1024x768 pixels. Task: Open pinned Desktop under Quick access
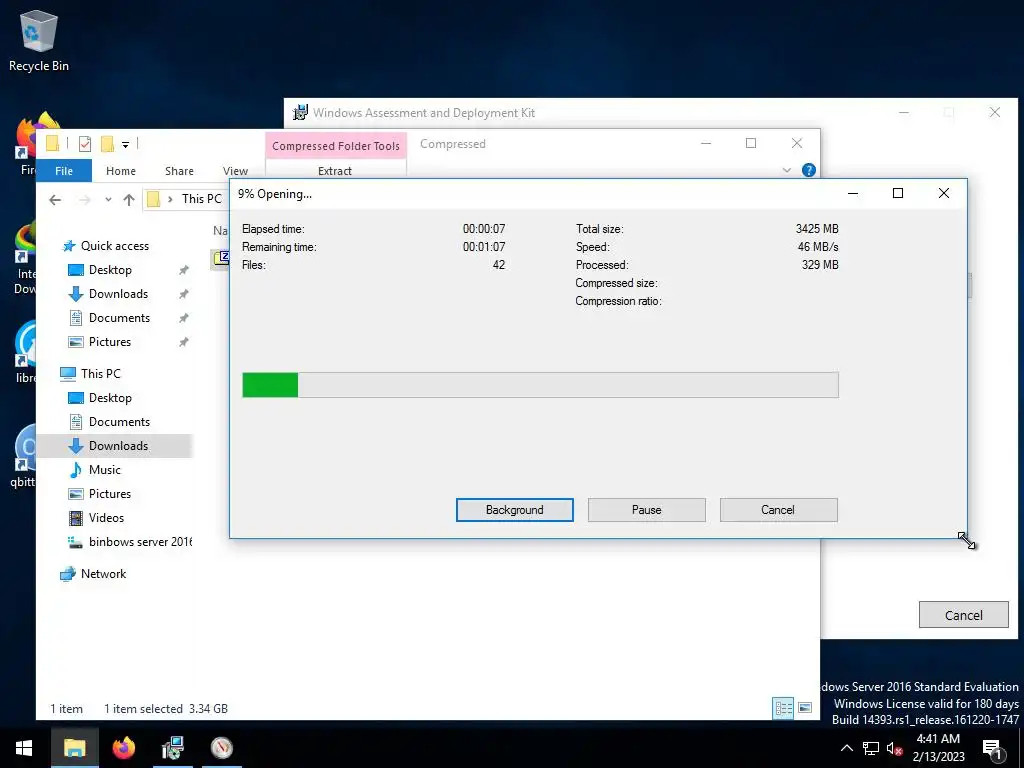[x=110, y=270]
